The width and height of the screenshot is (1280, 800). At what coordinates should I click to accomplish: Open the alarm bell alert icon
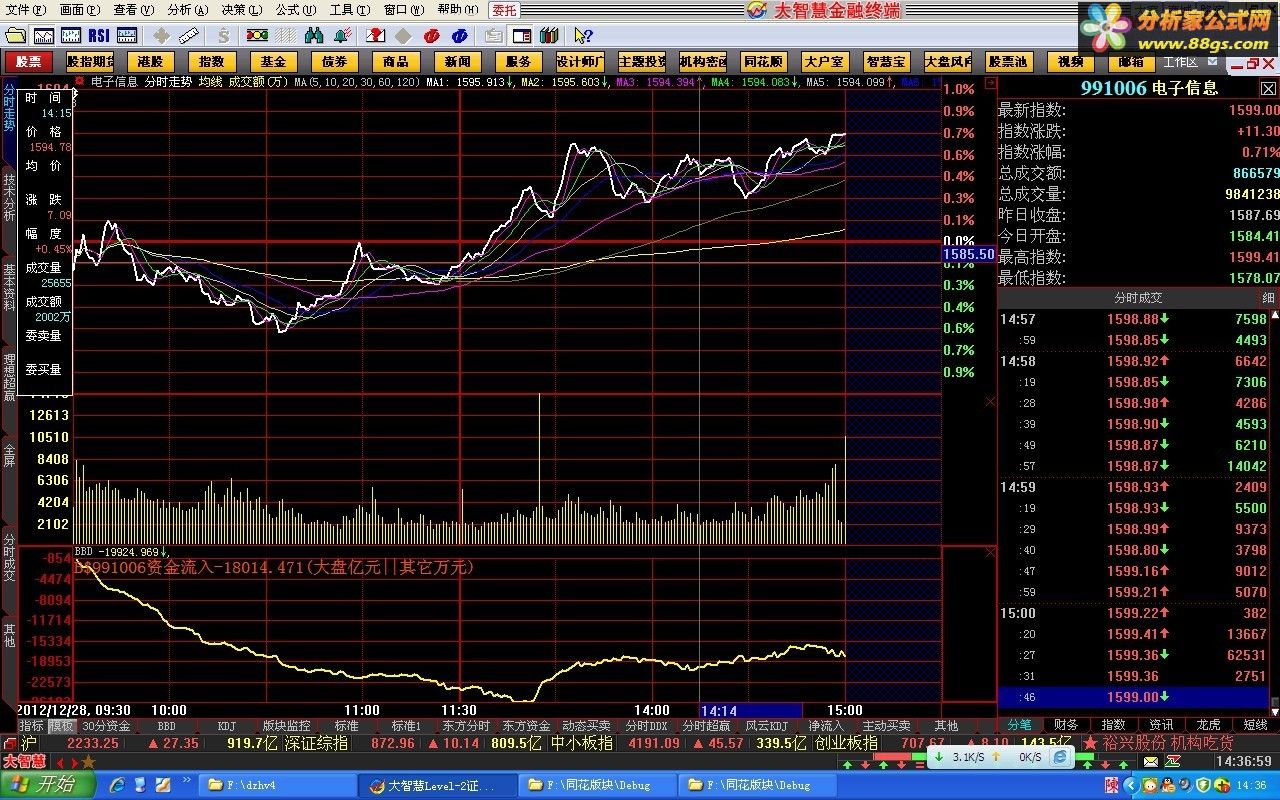[x=343, y=36]
